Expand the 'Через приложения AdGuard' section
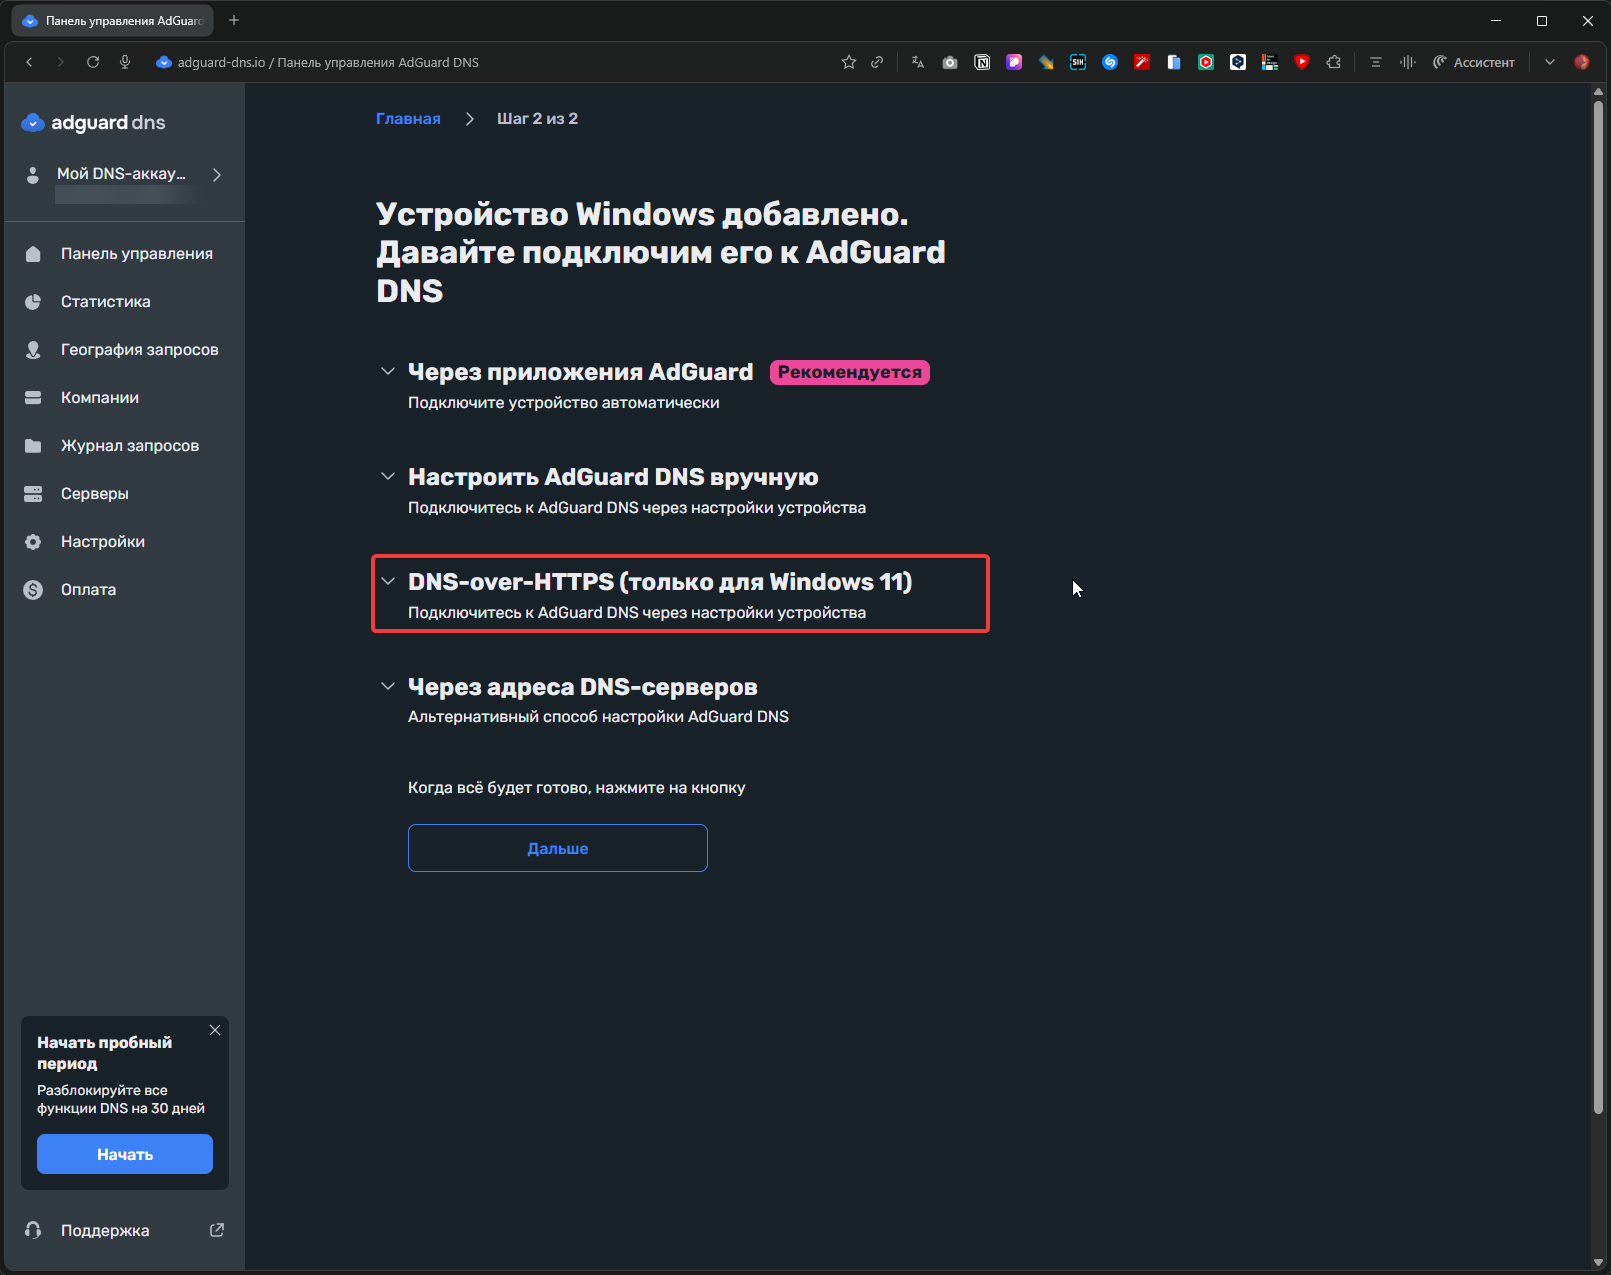Viewport: 1611px width, 1275px height. [580, 372]
